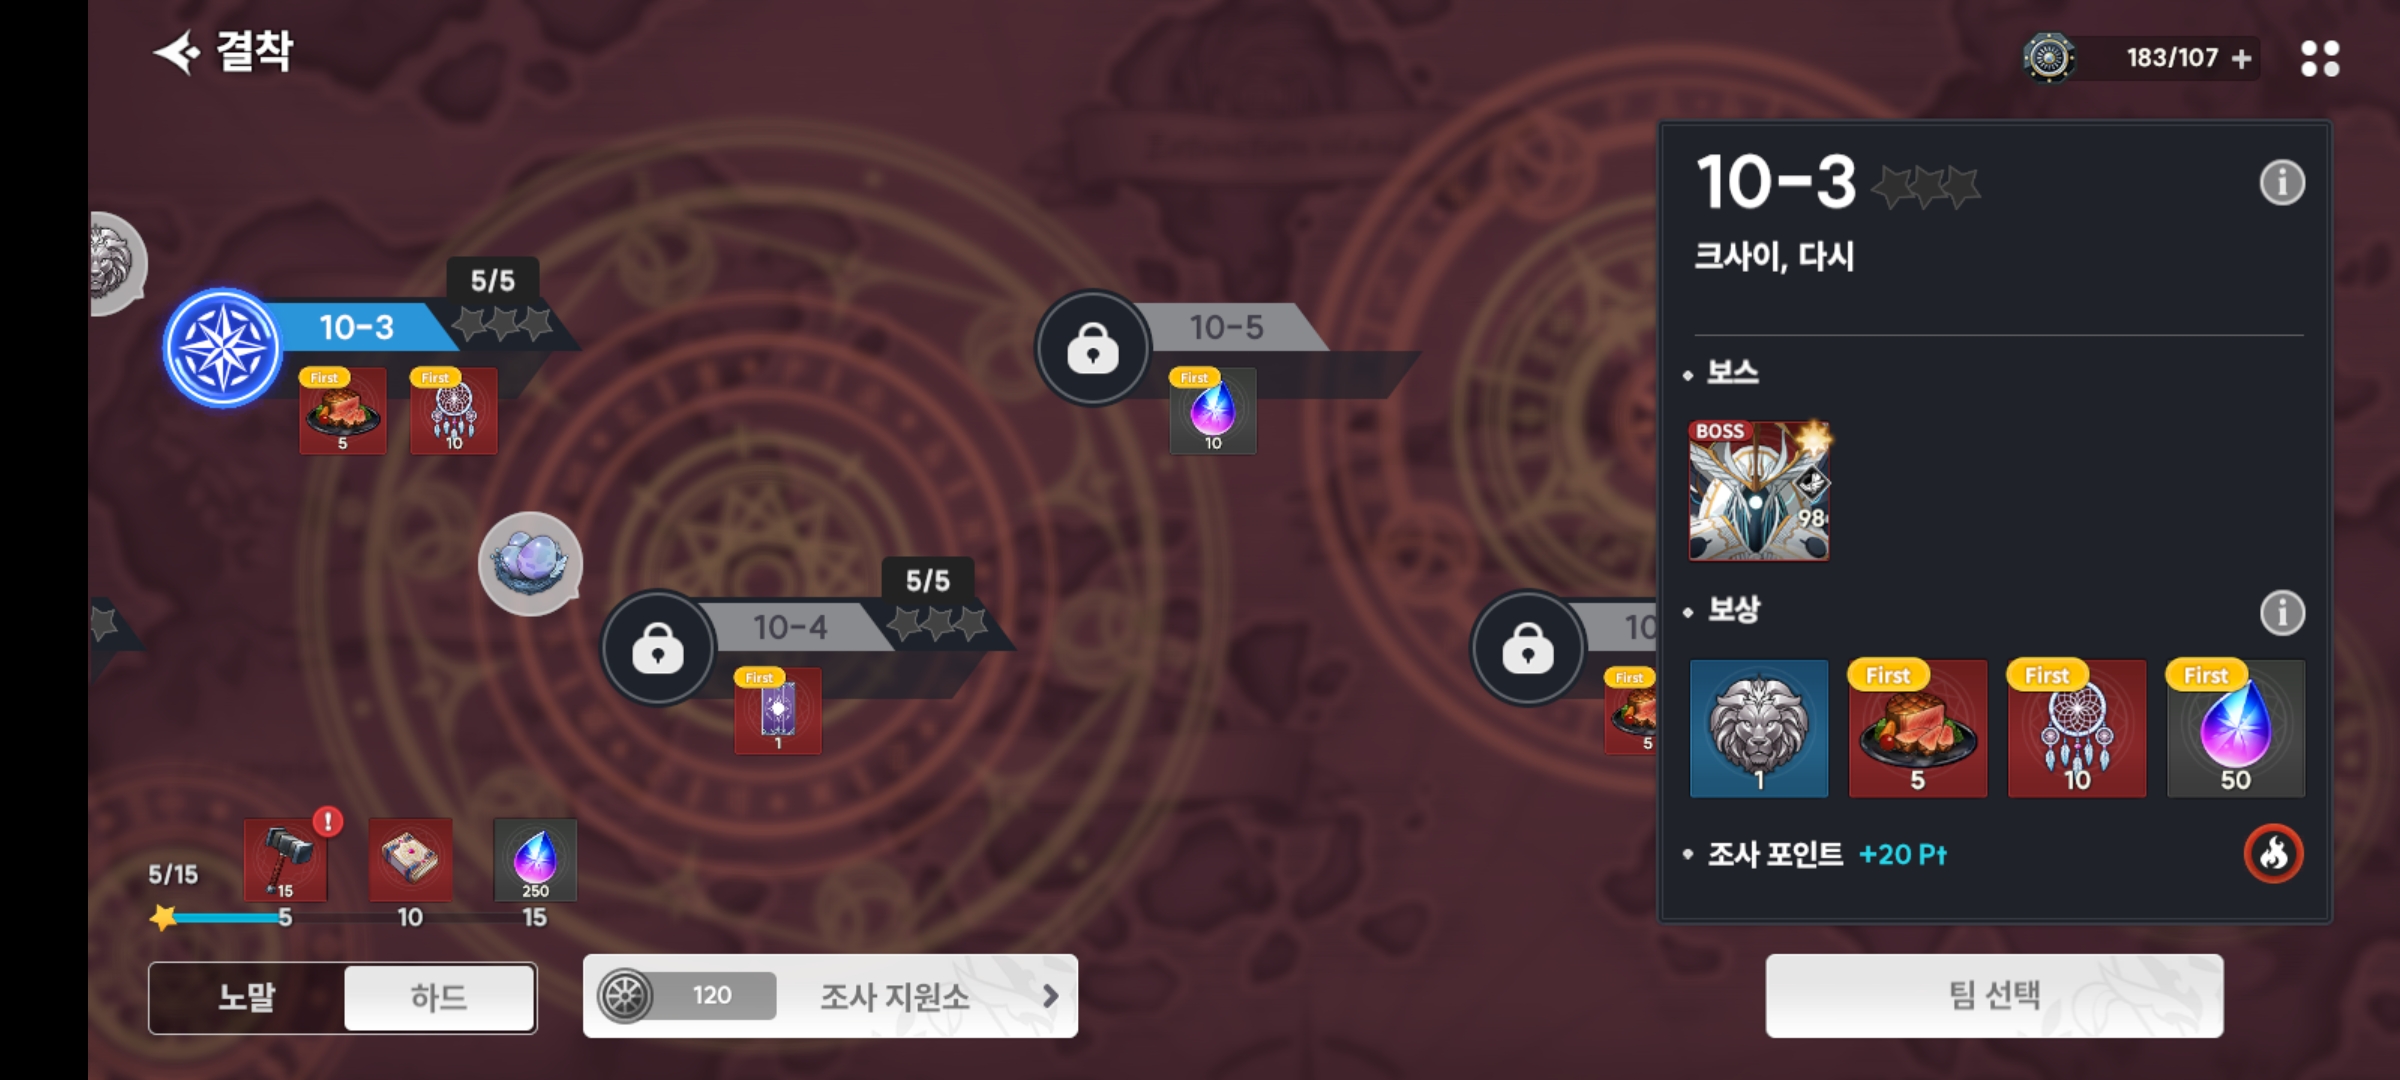Click the 팀 선택 button
2400x1080 pixels.
click(x=1994, y=996)
